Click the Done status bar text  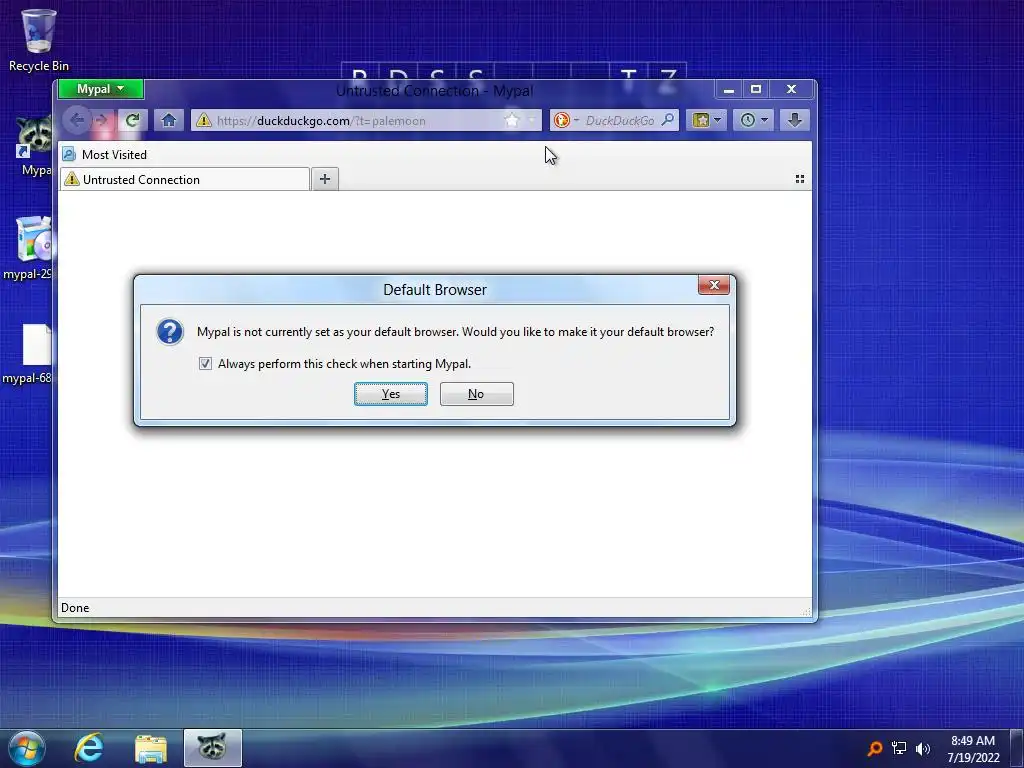[75, 608]
